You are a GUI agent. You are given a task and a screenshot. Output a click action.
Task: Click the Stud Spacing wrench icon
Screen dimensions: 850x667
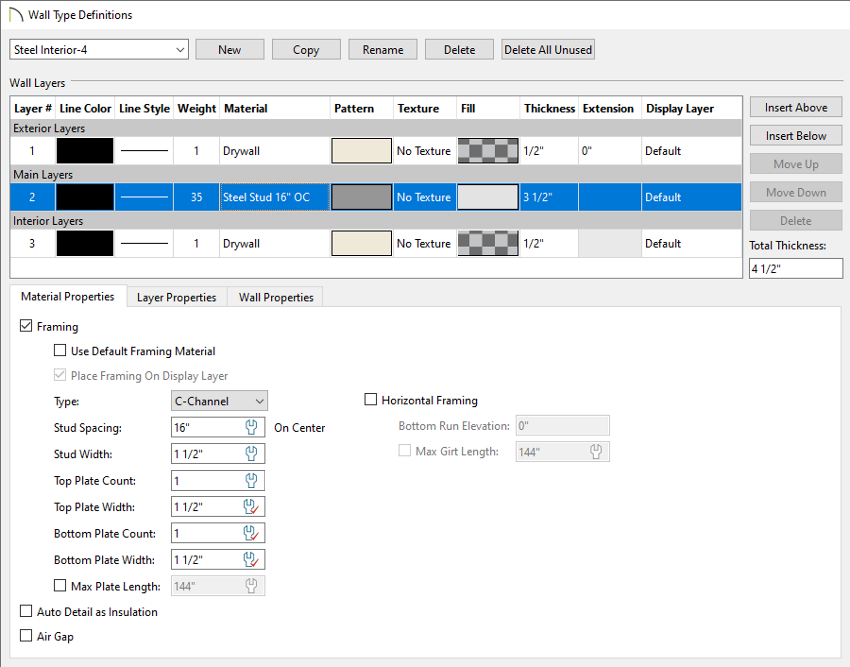coord(251,427)
